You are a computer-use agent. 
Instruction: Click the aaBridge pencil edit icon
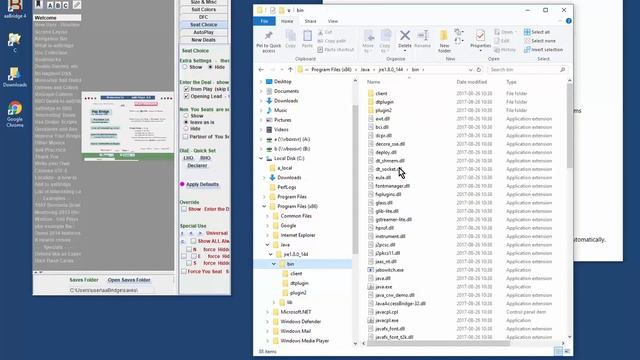coord(77,5)
